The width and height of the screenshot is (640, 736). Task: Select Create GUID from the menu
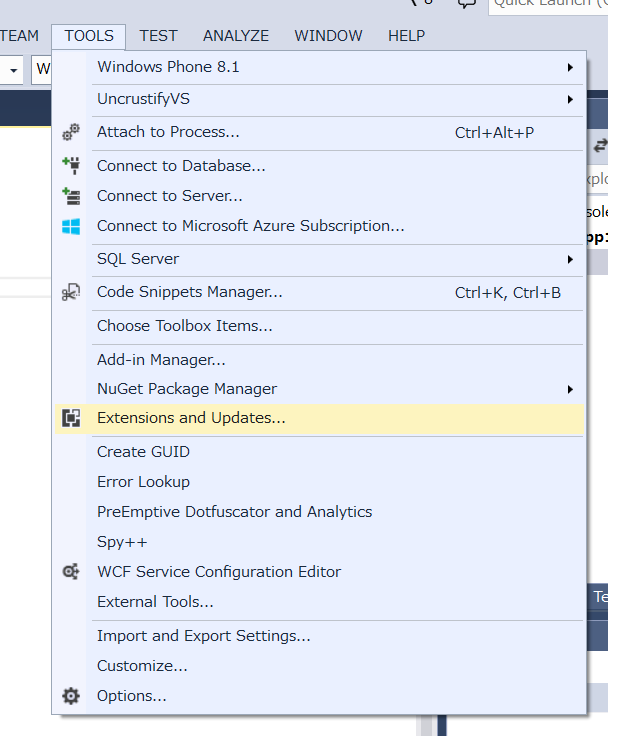[143, 452]
